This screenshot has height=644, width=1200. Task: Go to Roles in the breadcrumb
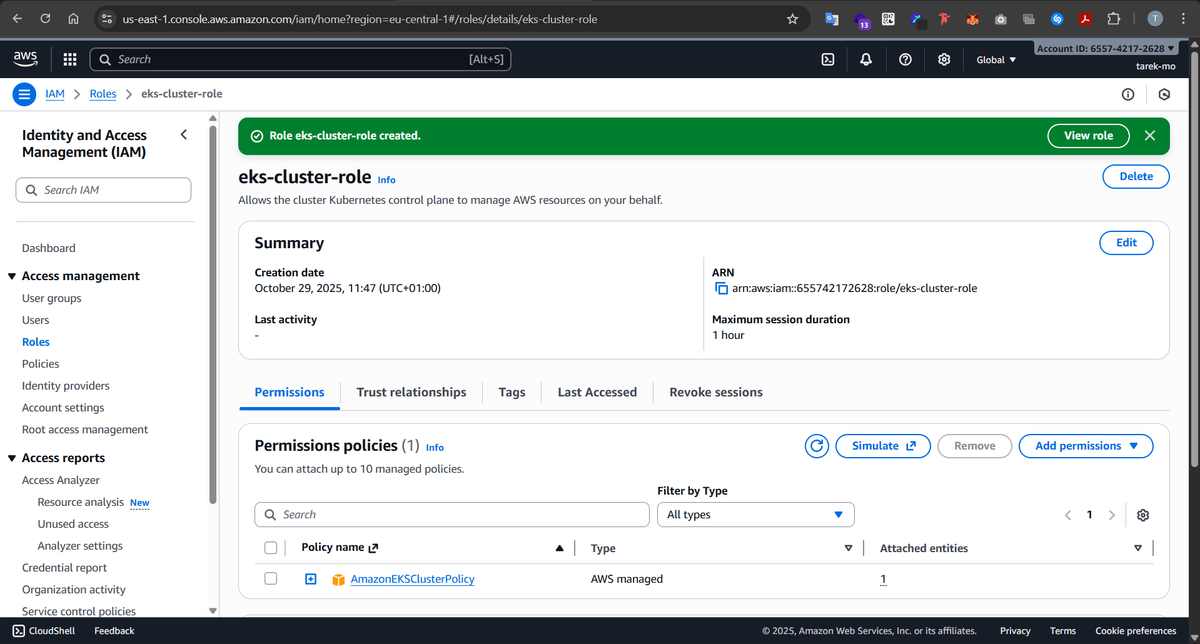tap(103, 94)
